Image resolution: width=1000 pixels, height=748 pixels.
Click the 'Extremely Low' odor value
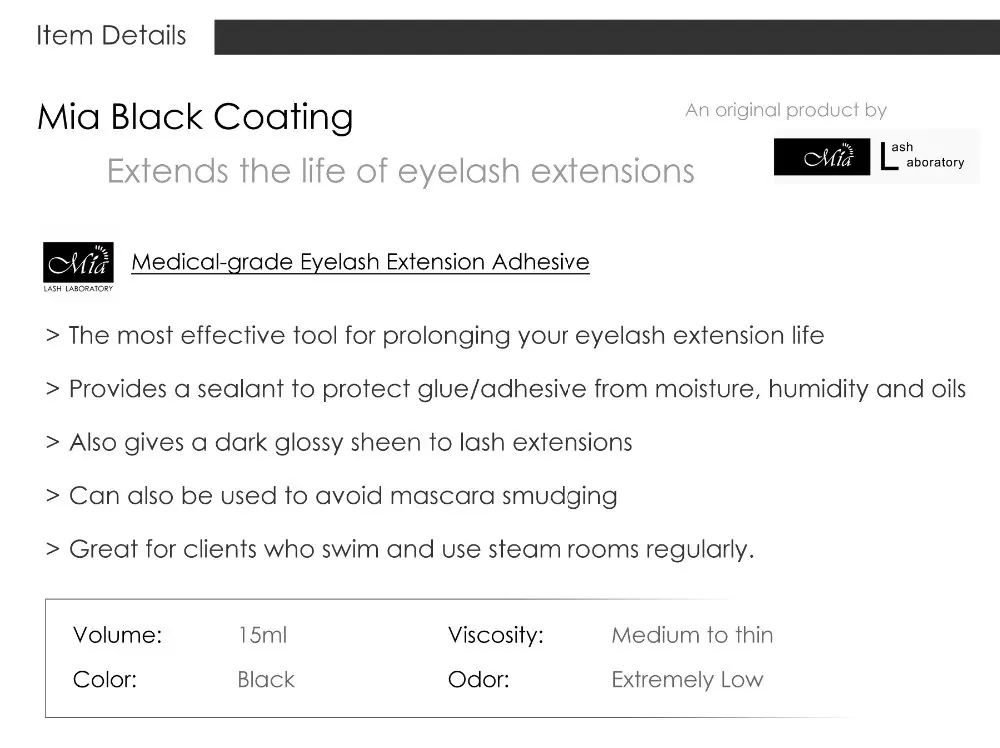point(687,680)
